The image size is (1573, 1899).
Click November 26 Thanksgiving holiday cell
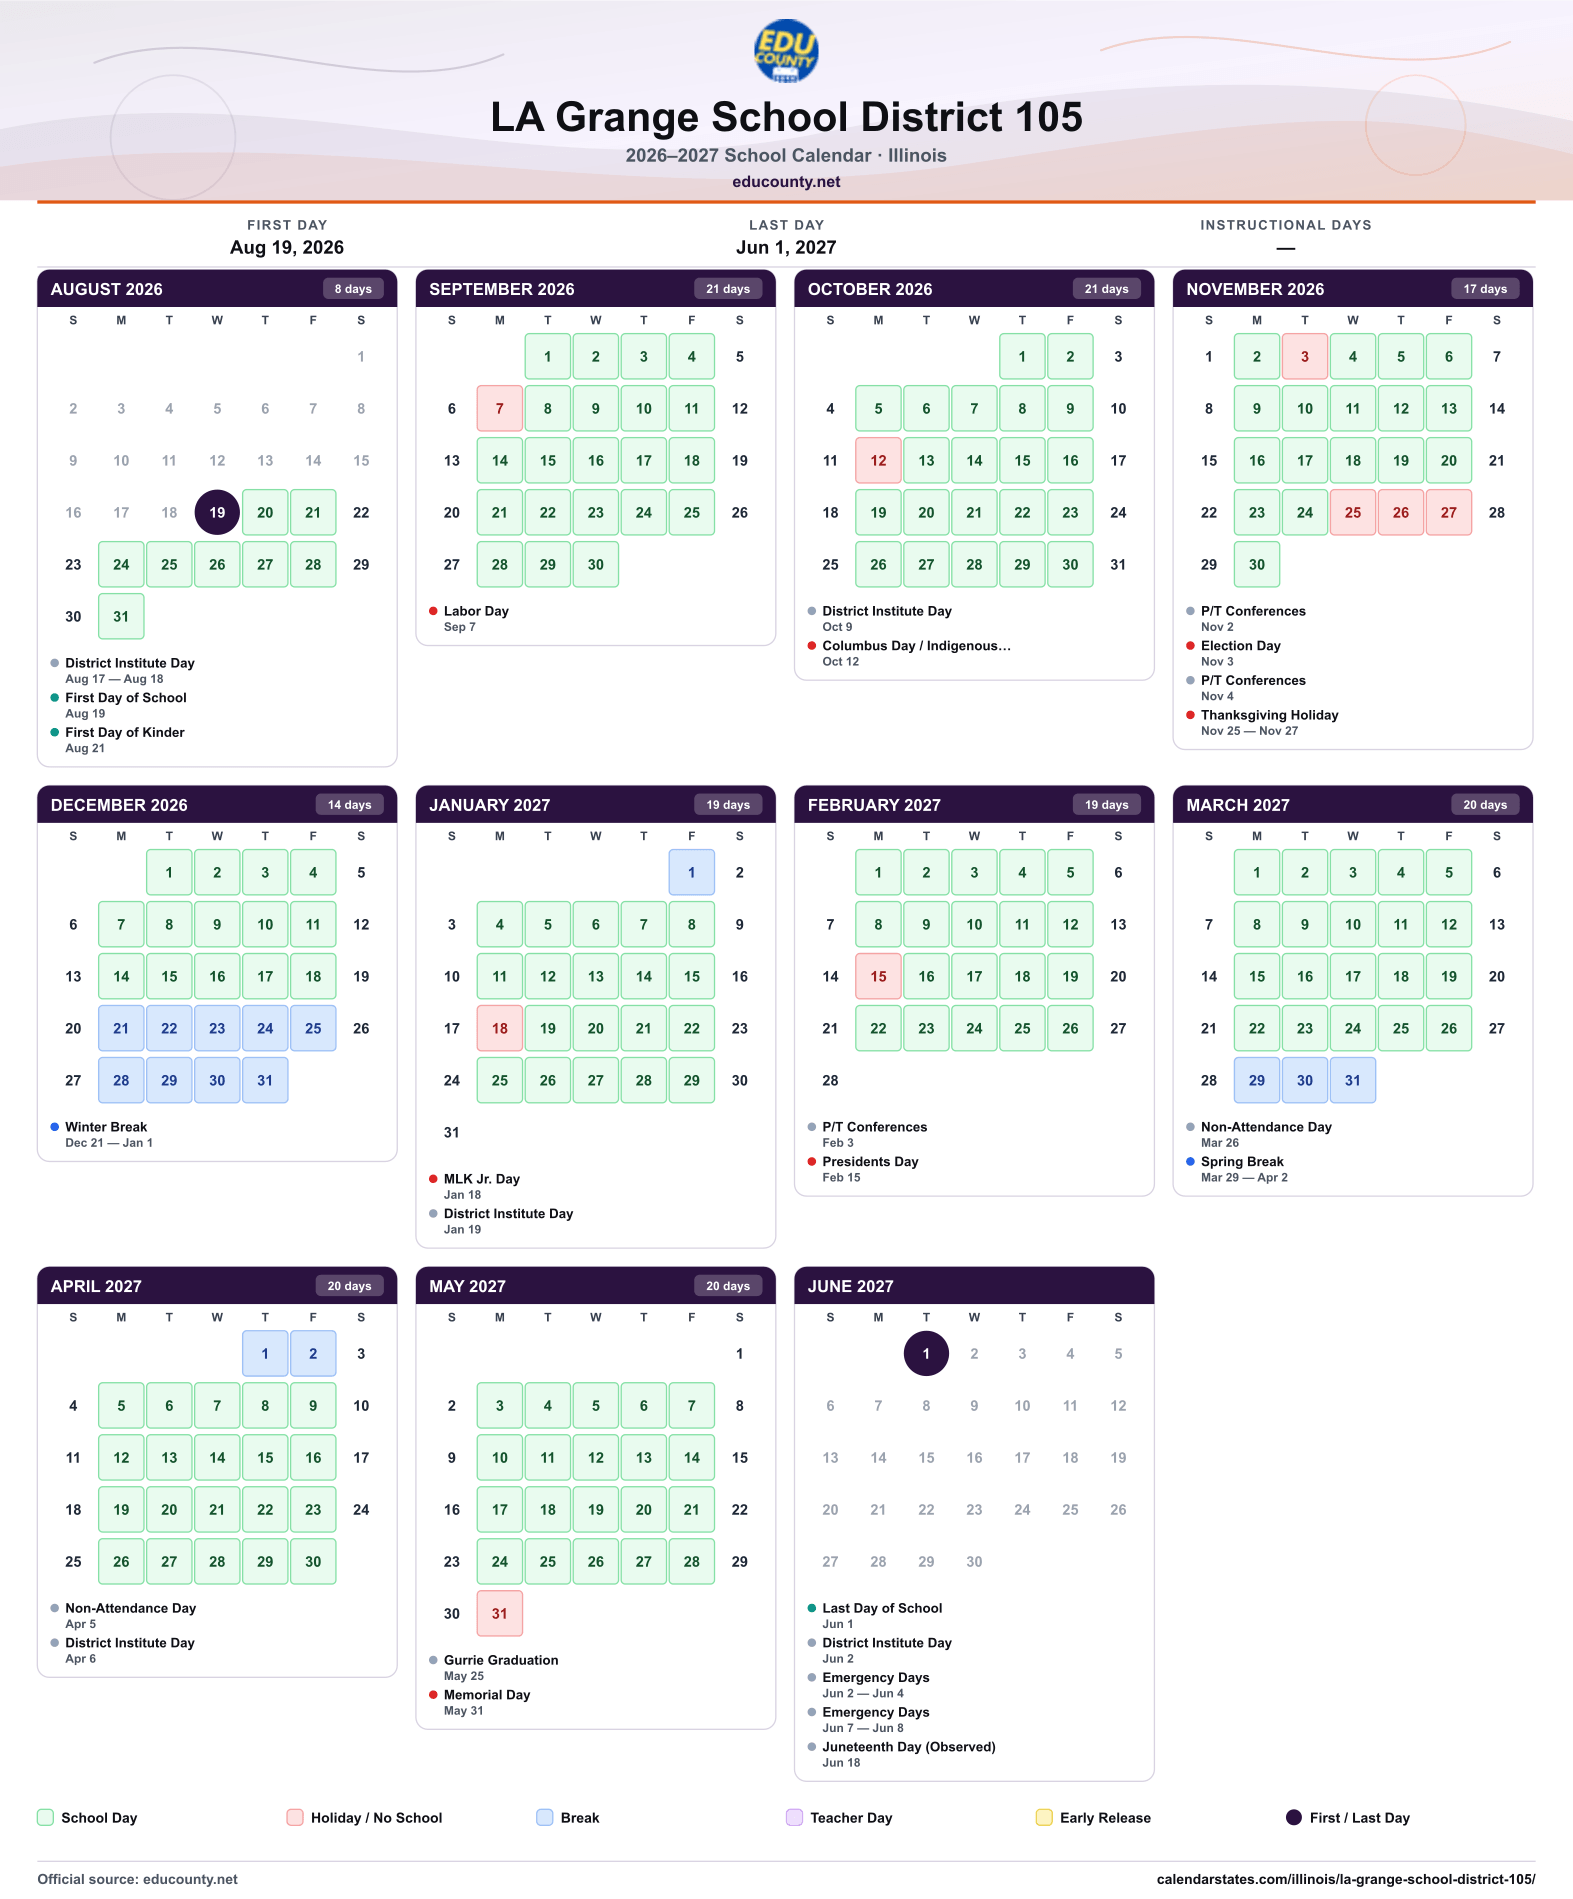(x=1401, y=512)
